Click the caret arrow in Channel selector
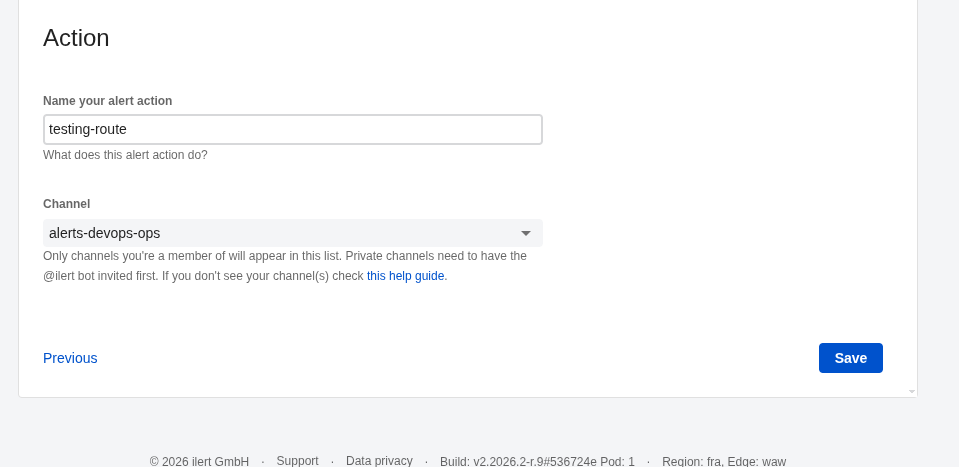959x467 pixels. pyautogui.click(x=526, y=233)
